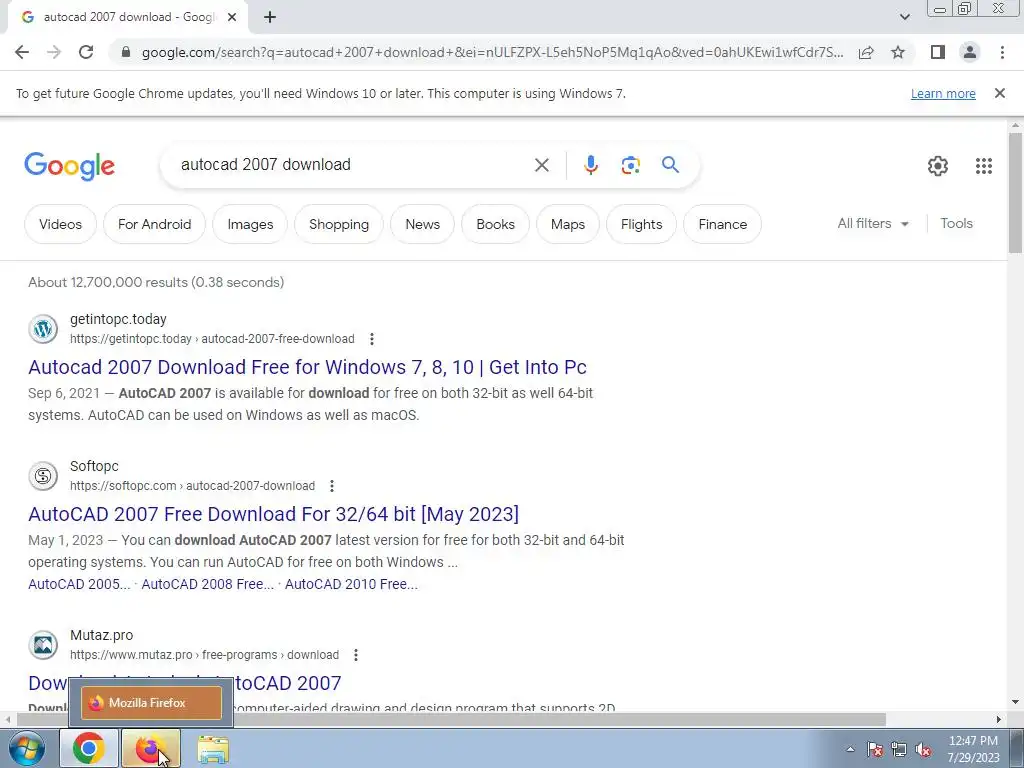
Task: Open the Learn more link
Action: point(943,93)
